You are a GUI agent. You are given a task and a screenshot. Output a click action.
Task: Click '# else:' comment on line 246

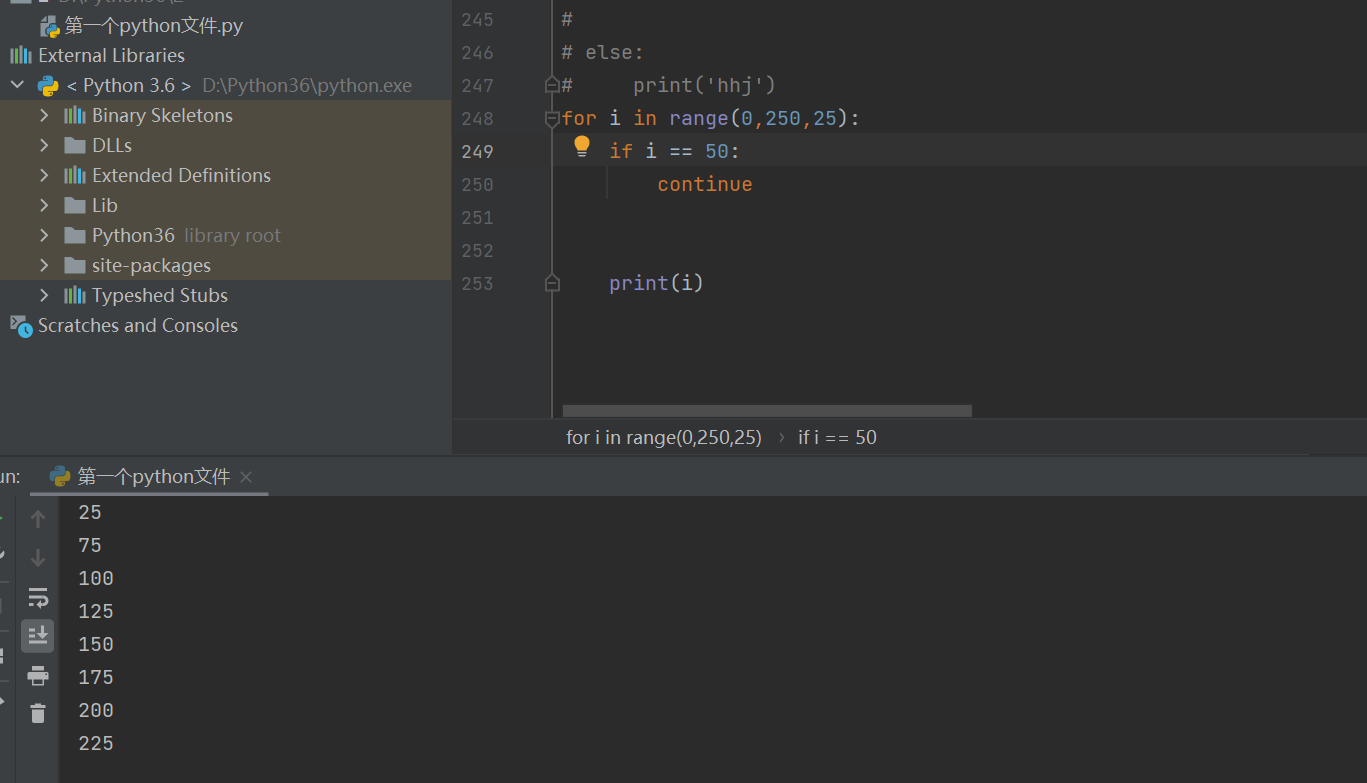click(603, 53)
